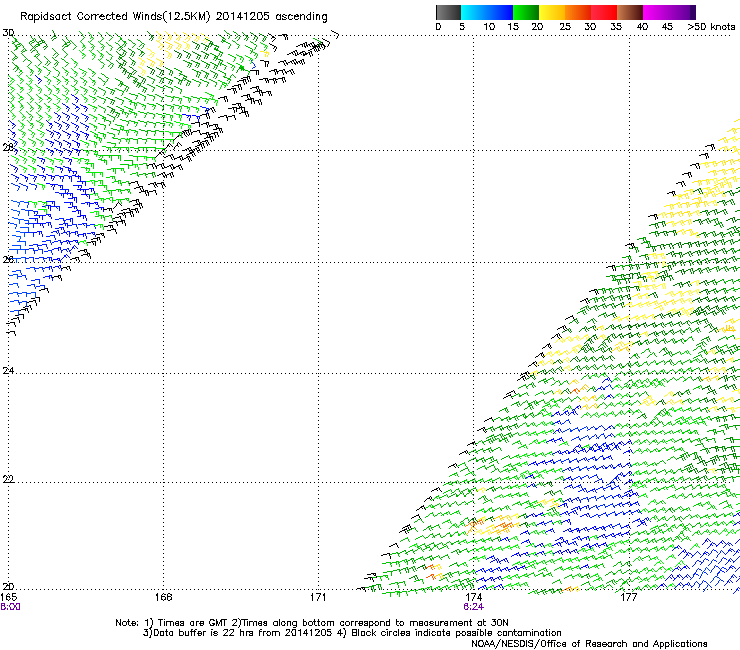Image resolution: width=740 pixels, height=650 pixels.
Task: Click the purple time label '6:00'
Action: 10,607
